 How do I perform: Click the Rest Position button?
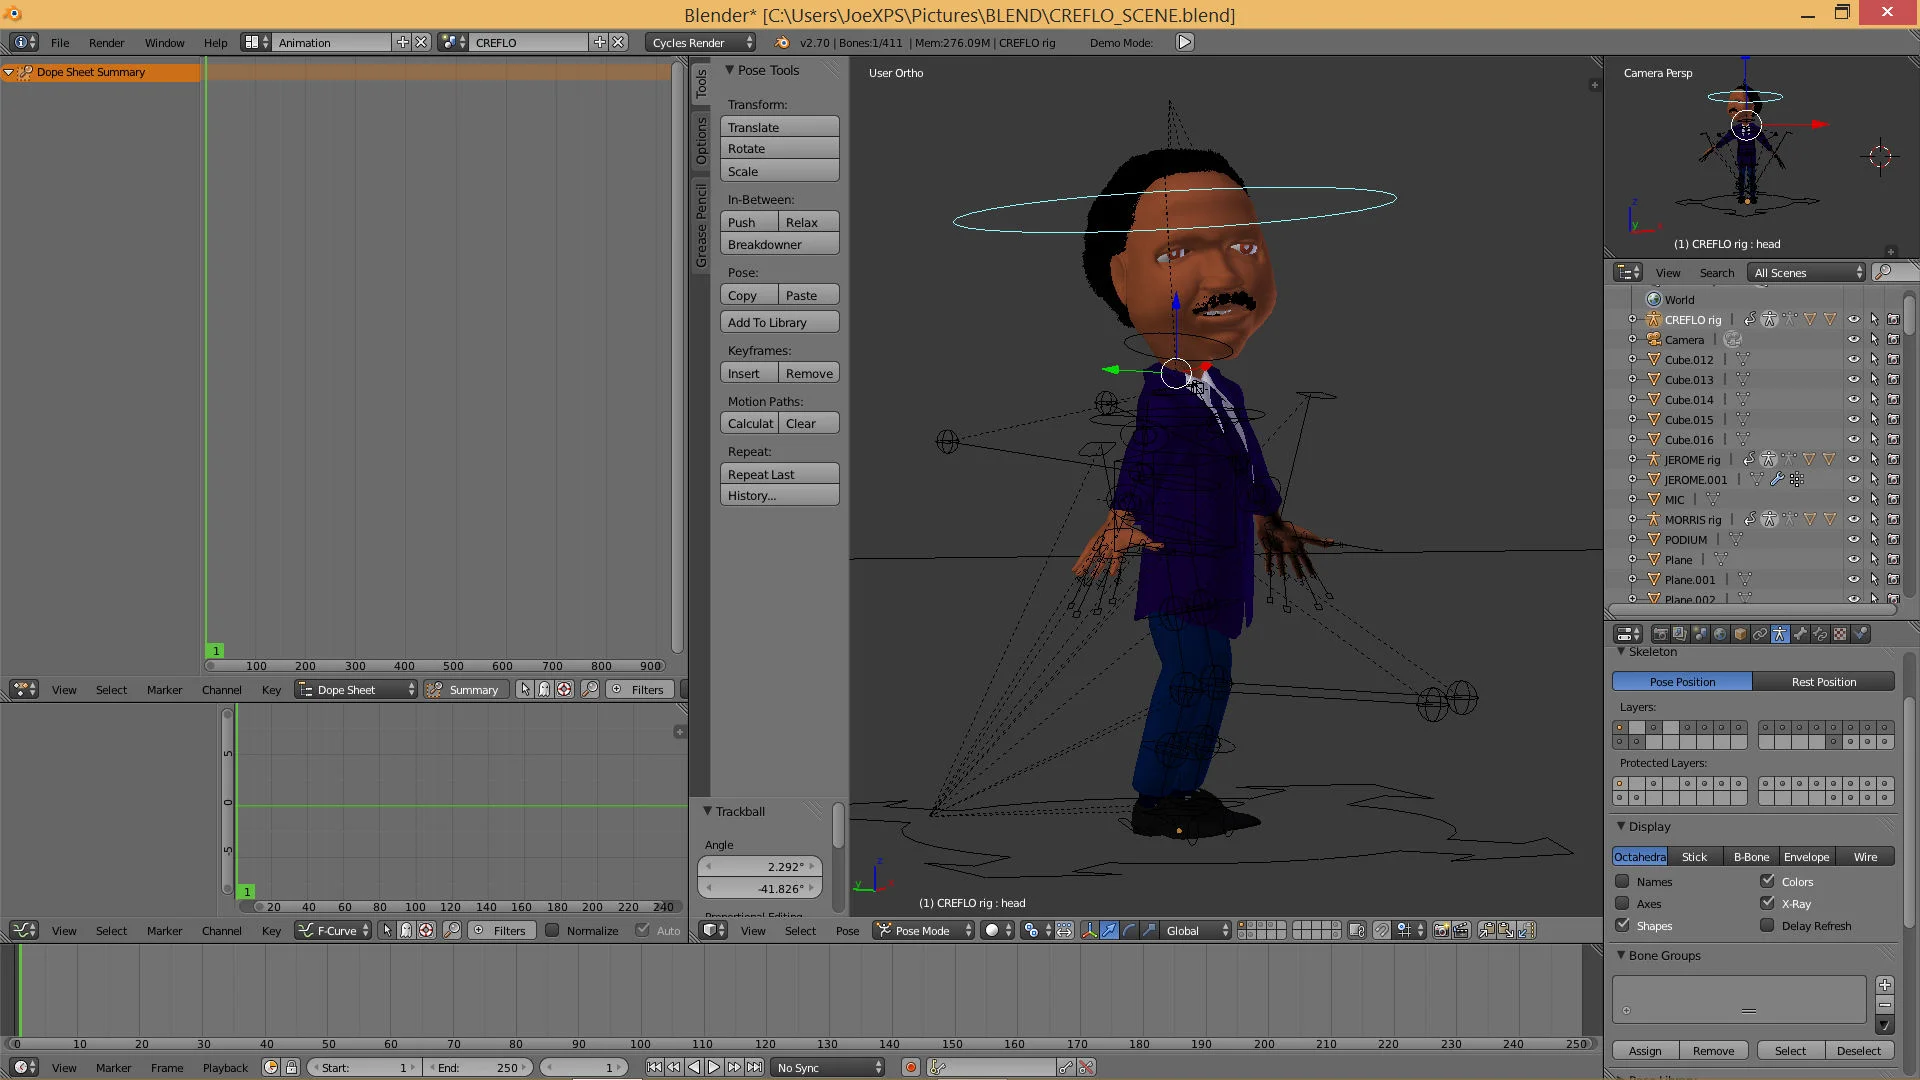(x=1823, y=682)
